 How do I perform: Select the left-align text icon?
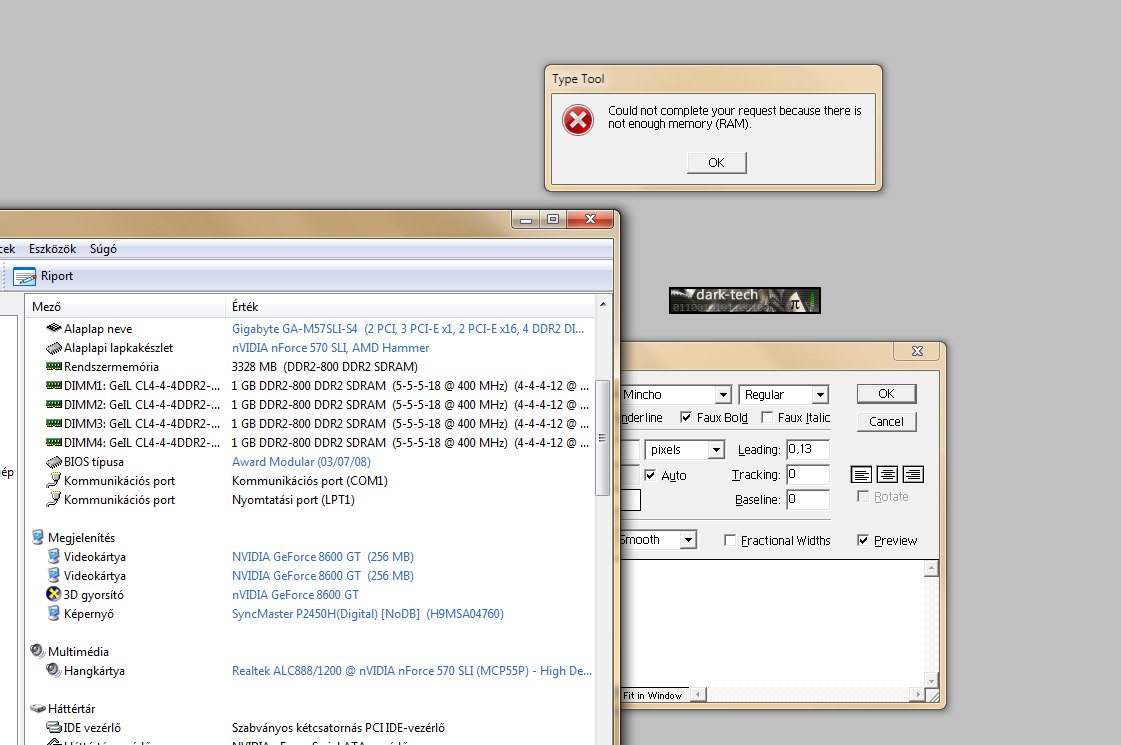point(861,475)
